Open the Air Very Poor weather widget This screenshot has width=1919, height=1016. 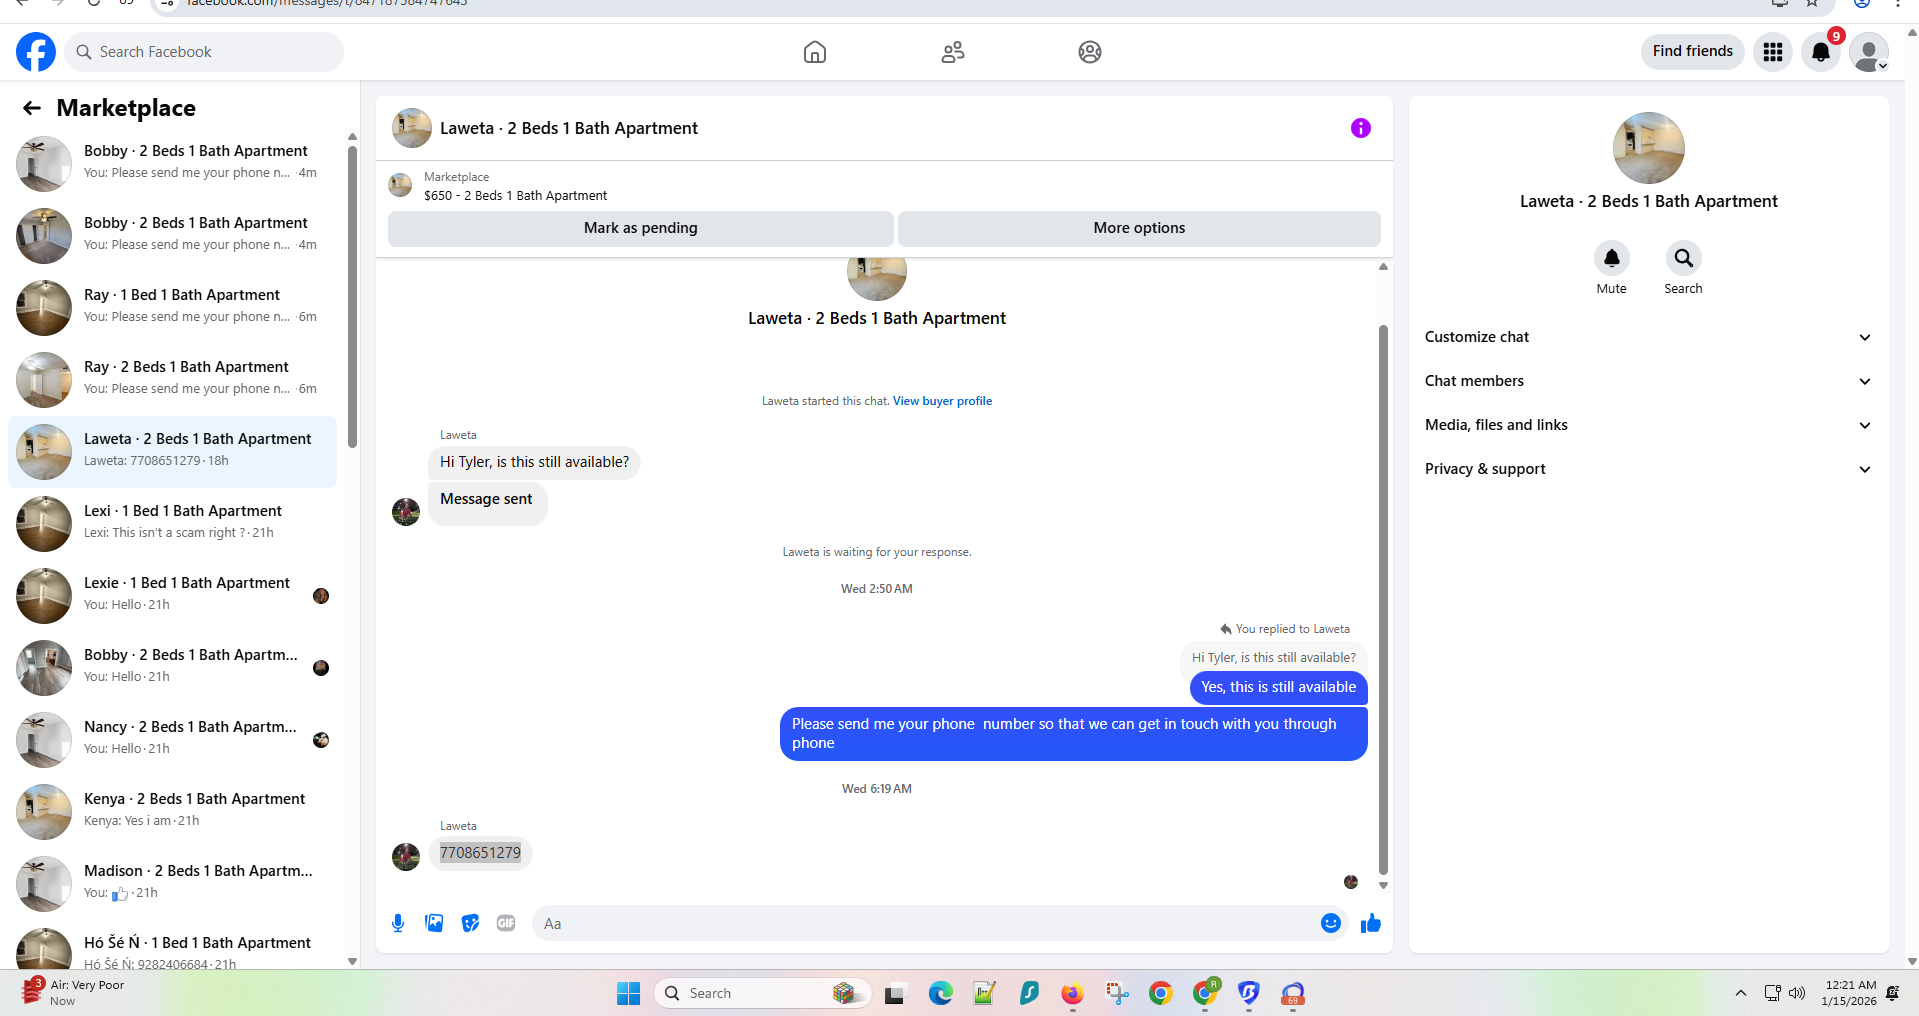point(75,992)
